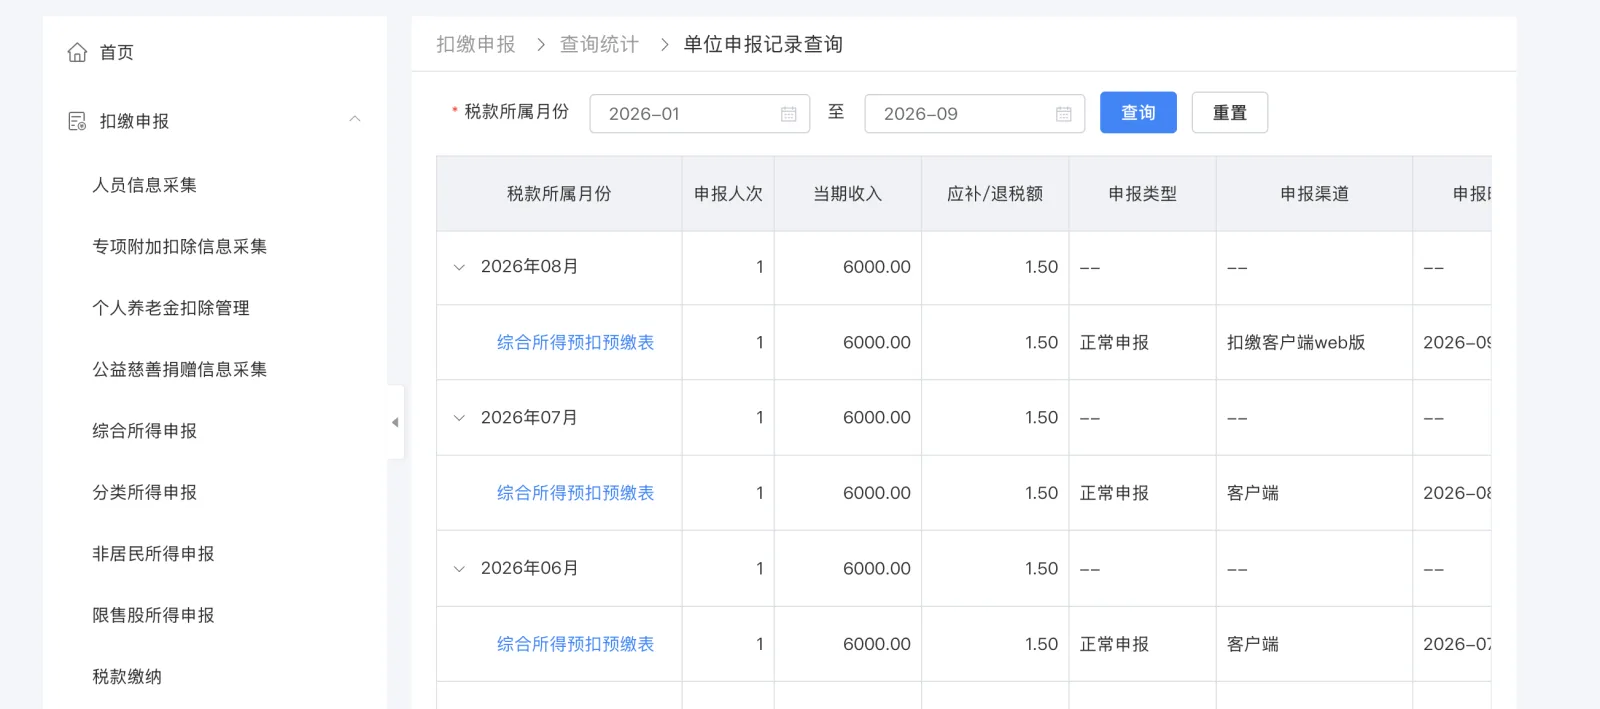Click the 2026年07月 row label
The width and height of the screenshot is (1600, 709).
(x=530, y=418)
